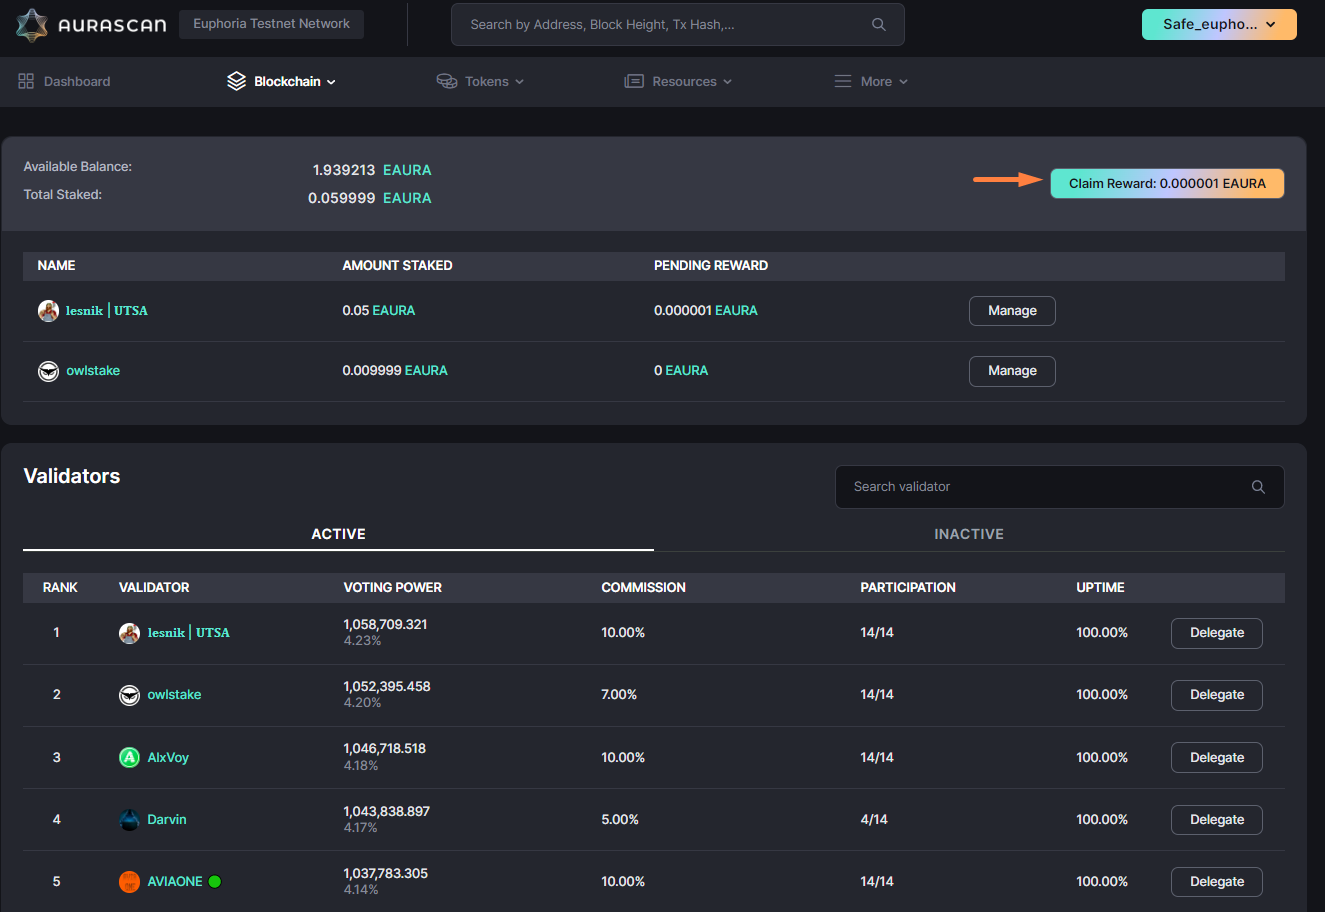Open the Resources menu
Screen dimensions: 1325x912
[x=678, y=81]
